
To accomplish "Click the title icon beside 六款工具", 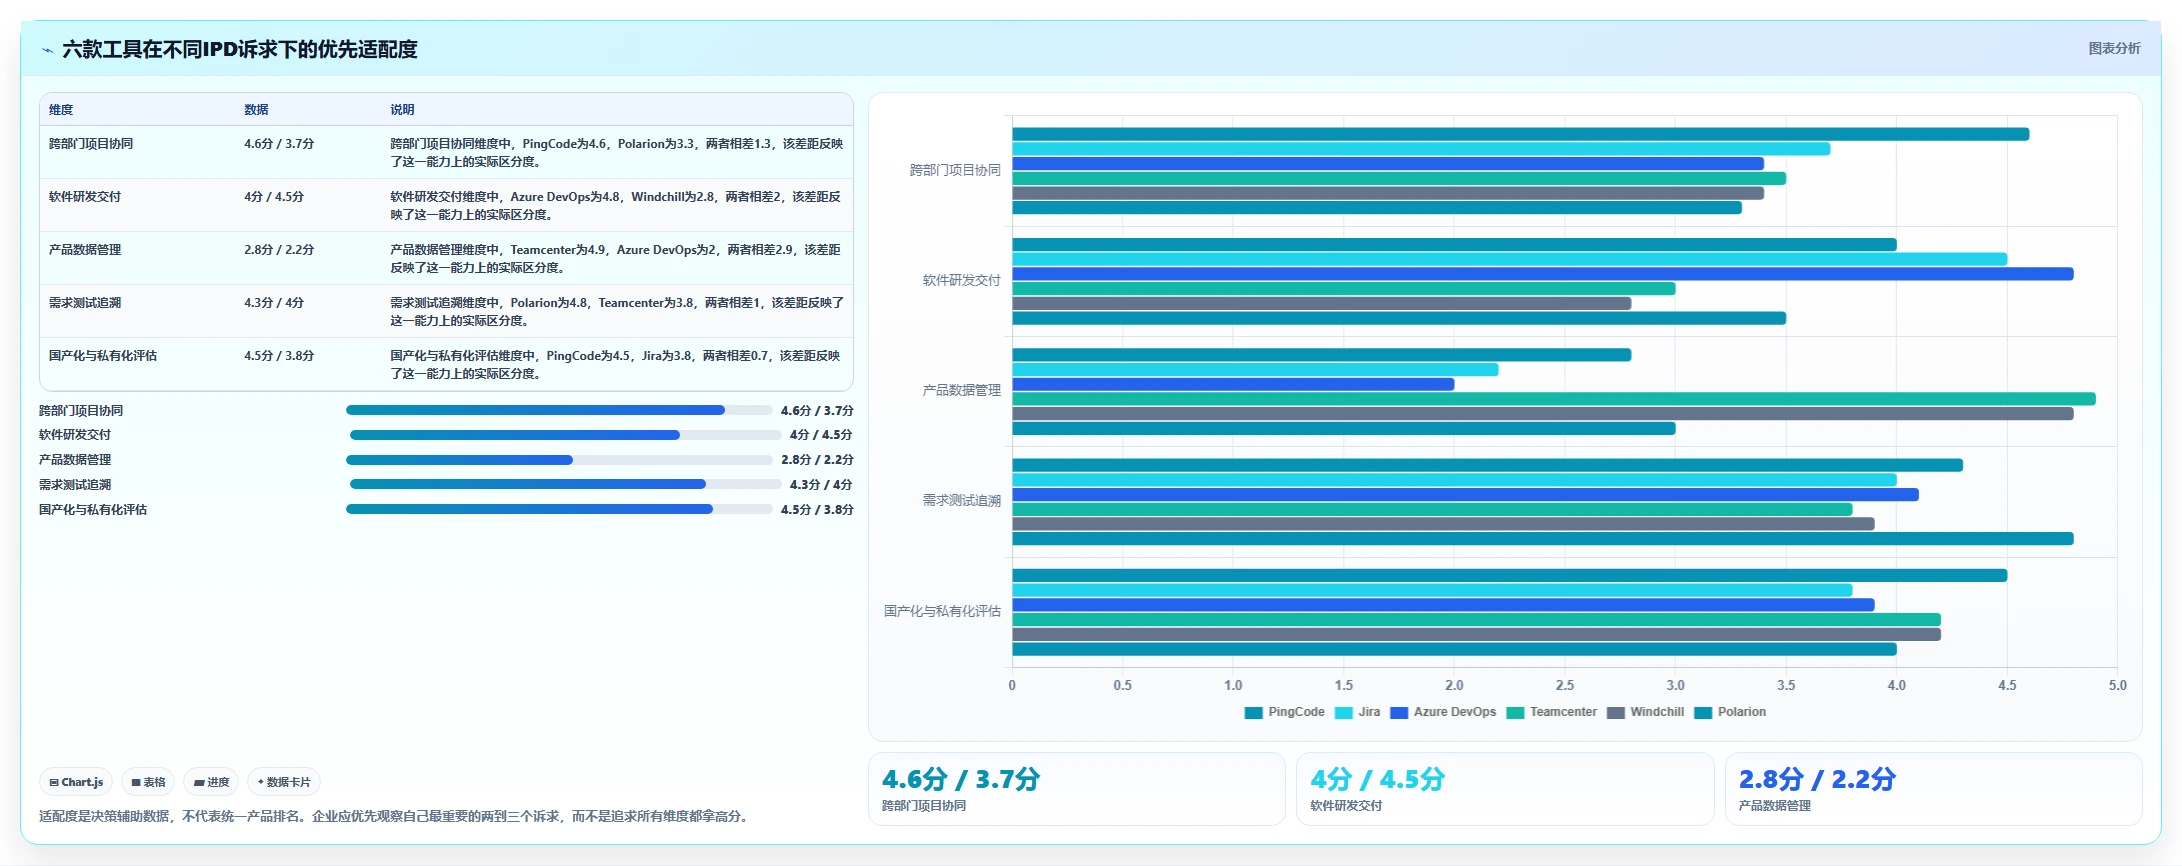I will pyautogui.click(x=47, y=50).
